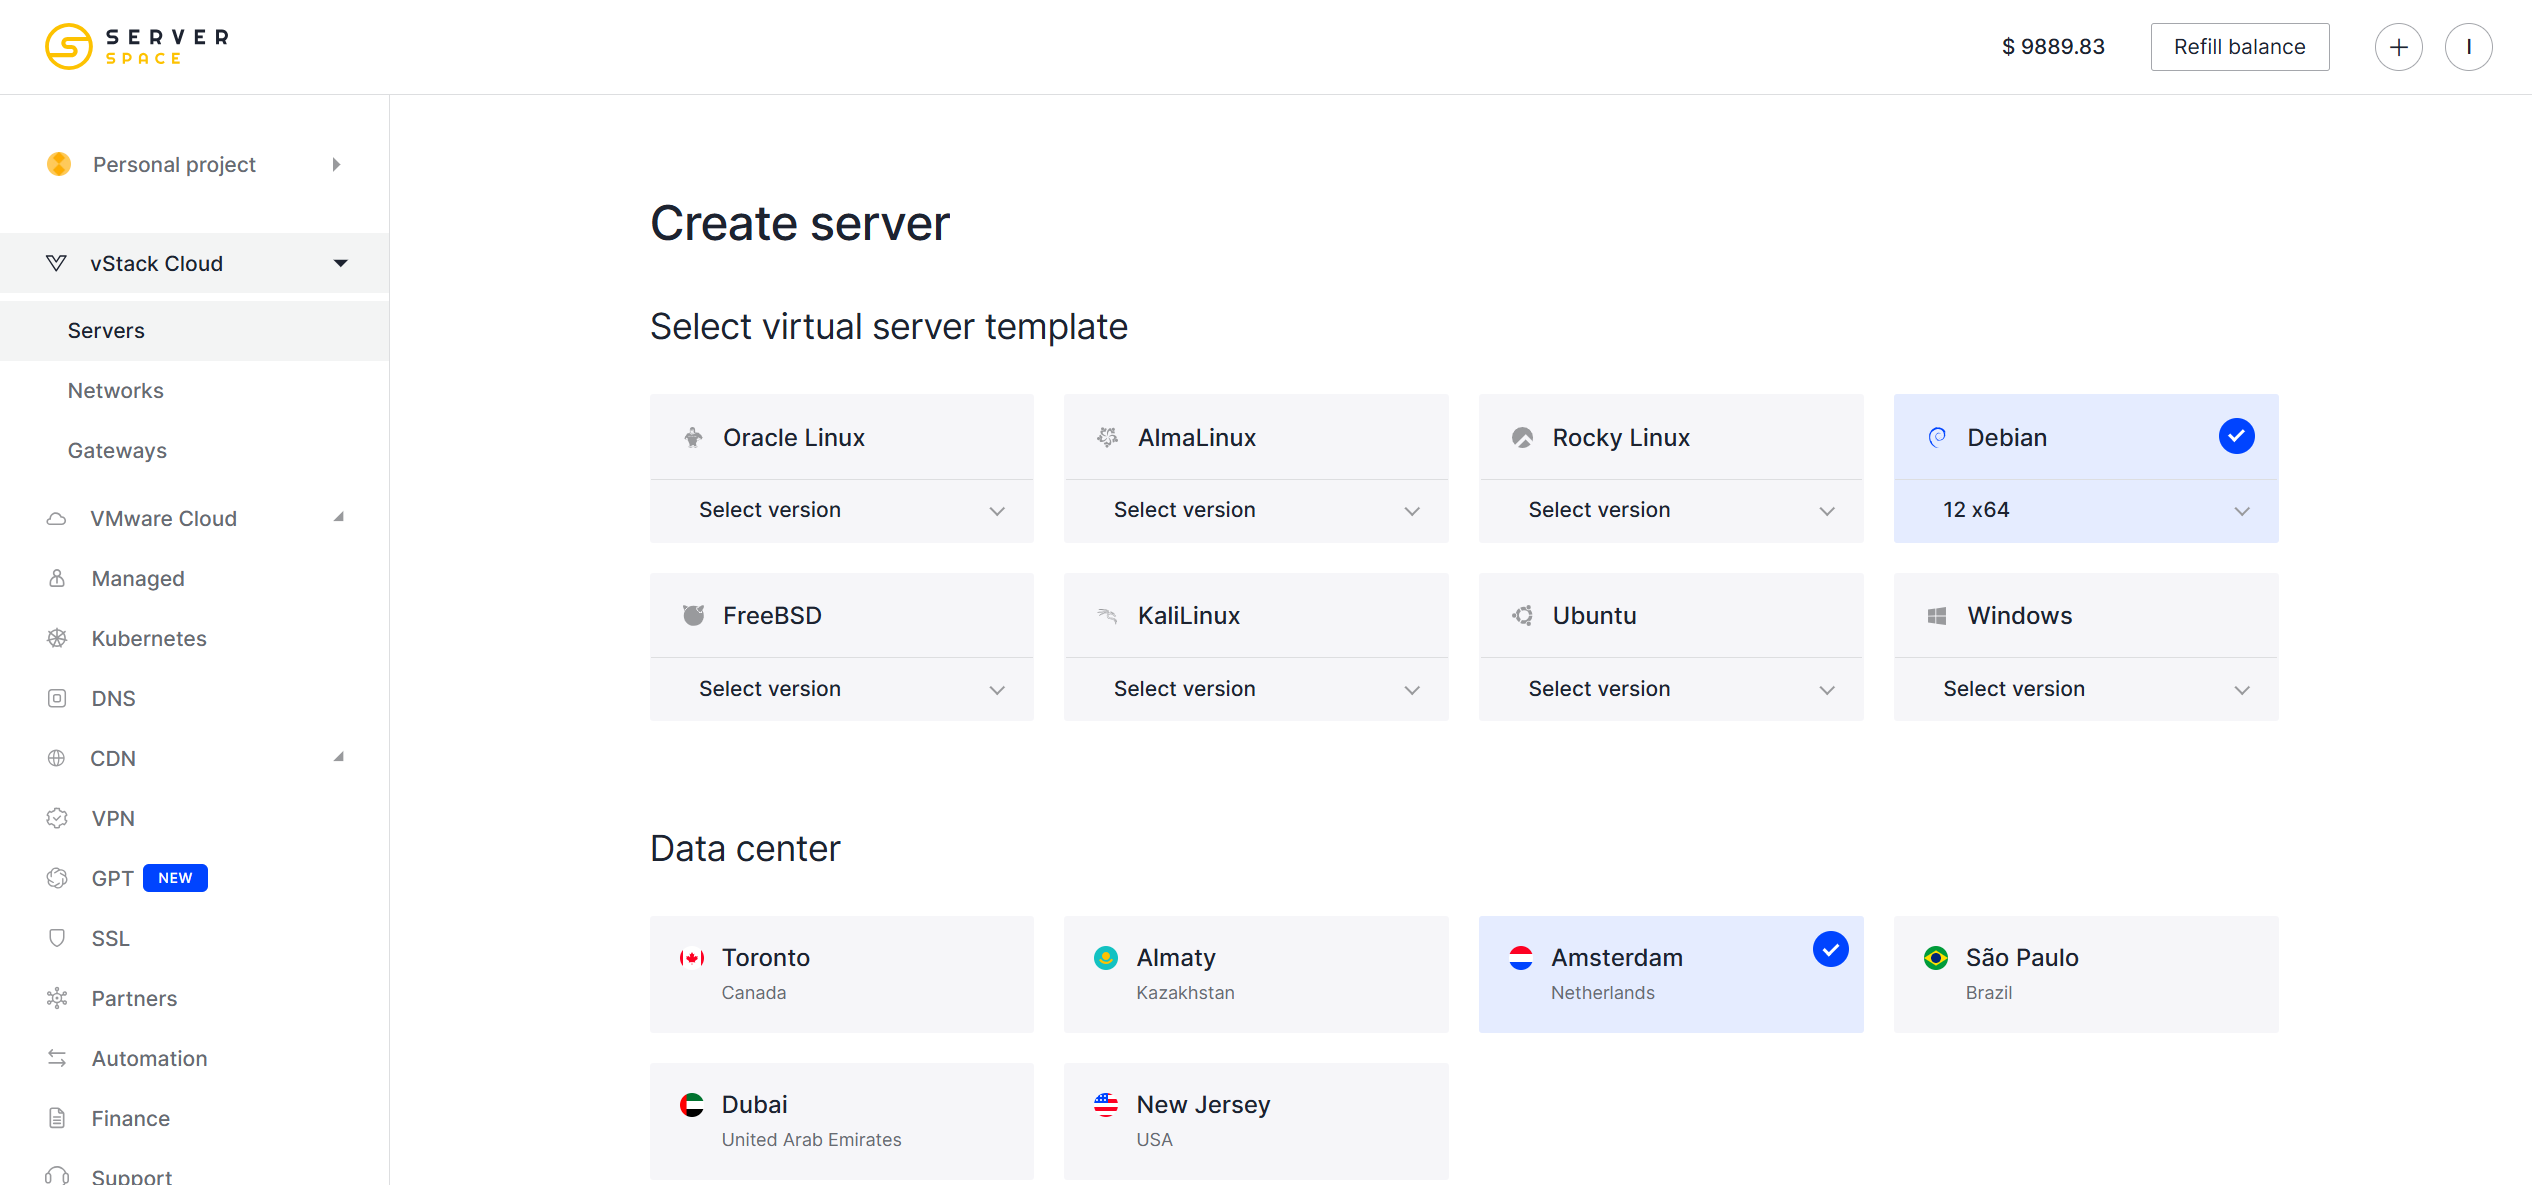Click the Brazil flag icon
The height and width of the screenshot is (1185, 2532).
pyautogui.click(x=1936, y=958)
